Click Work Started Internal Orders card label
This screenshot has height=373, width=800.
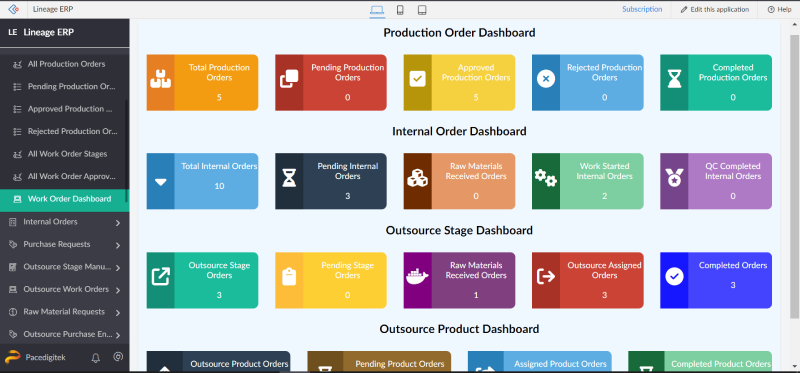click(605, 171)
